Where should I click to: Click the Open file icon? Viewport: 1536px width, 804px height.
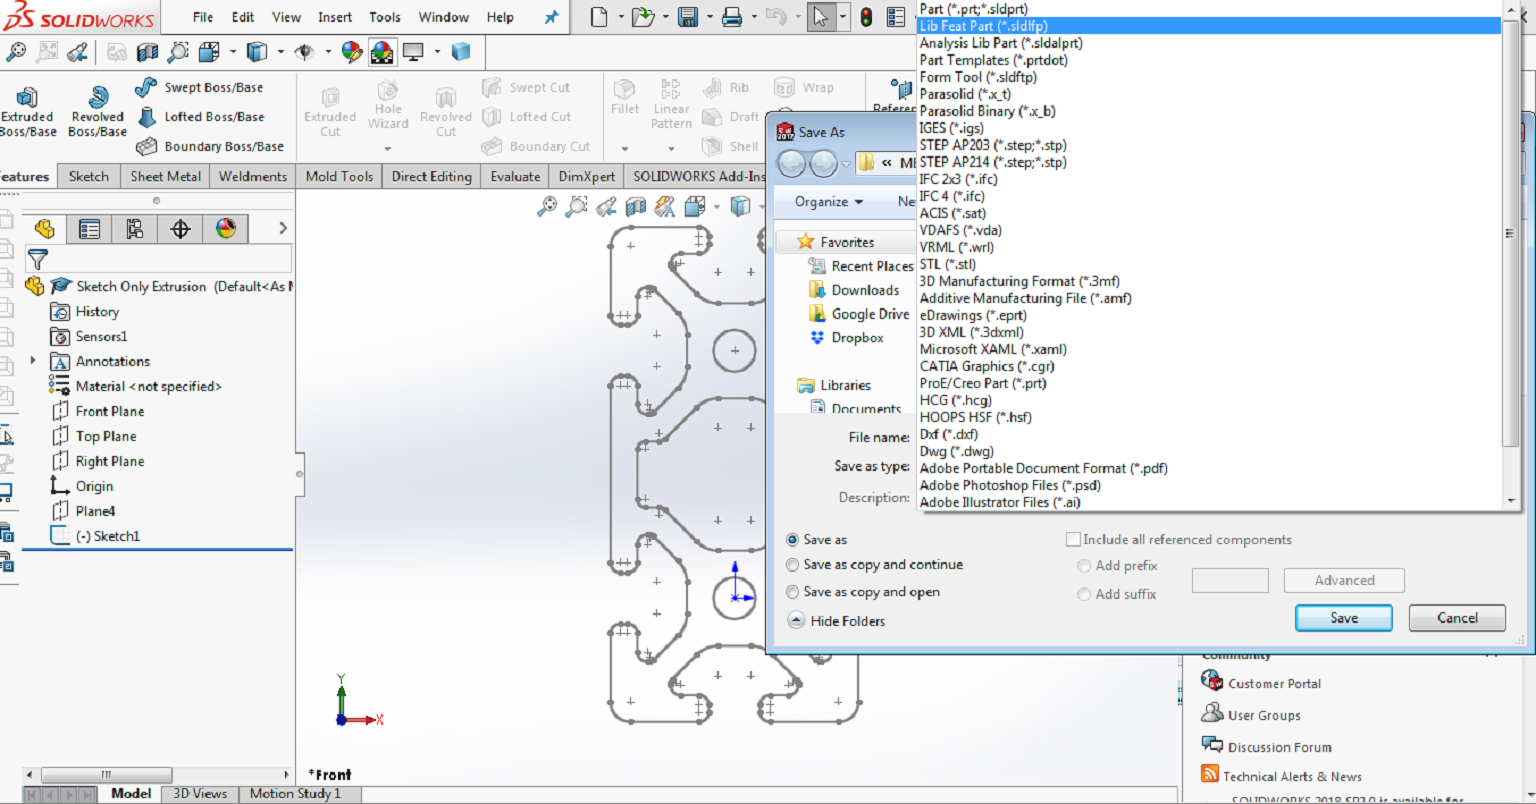[643, 17]
